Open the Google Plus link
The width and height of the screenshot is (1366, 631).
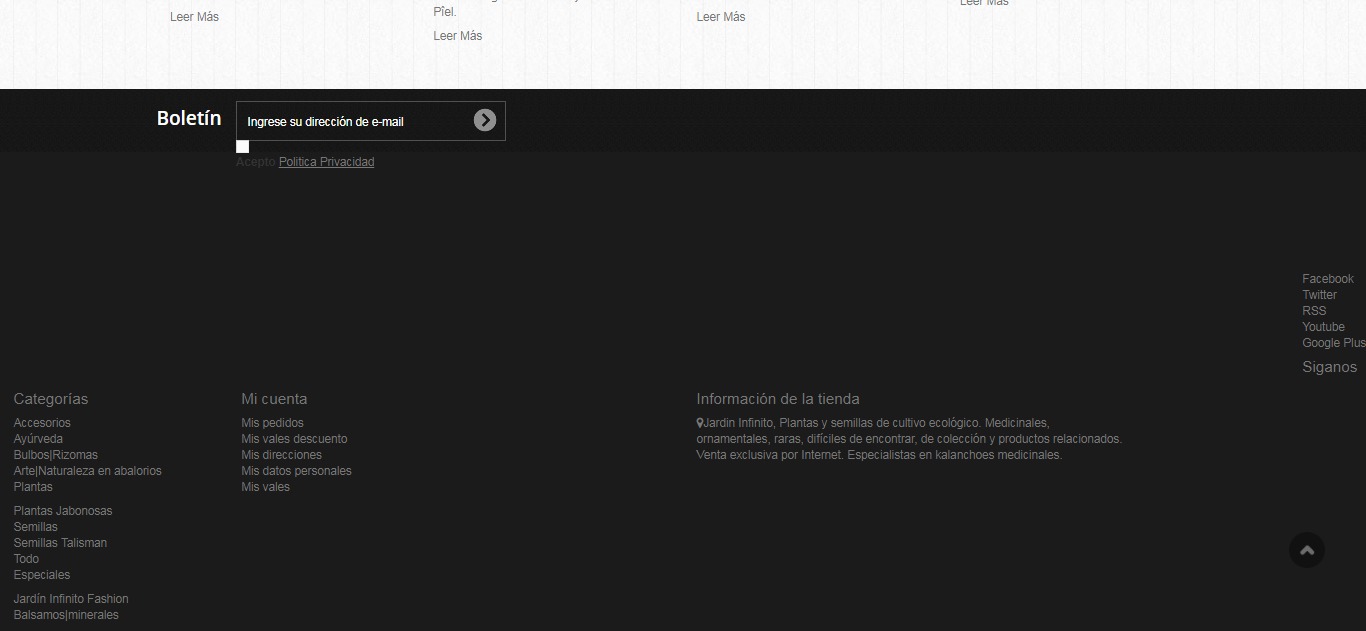coord(1334,343)
